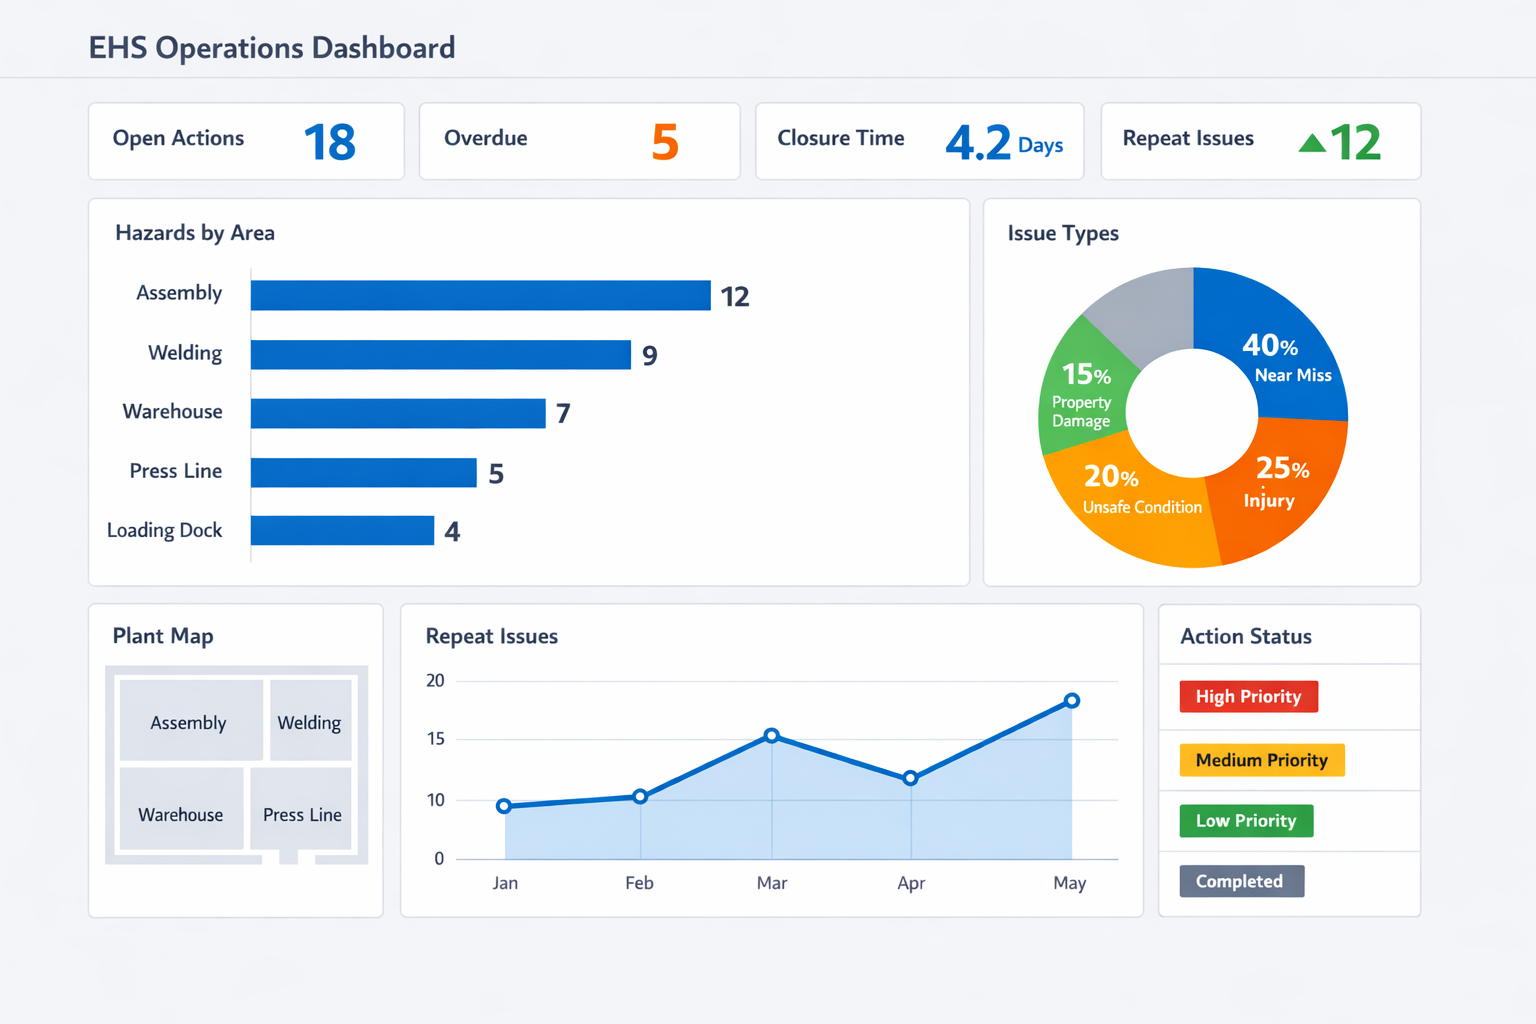The height and width of the screenshot is (1024, 1536).
Task: Select the Feb data point on line chart
Action: click(x=640, y=797)
